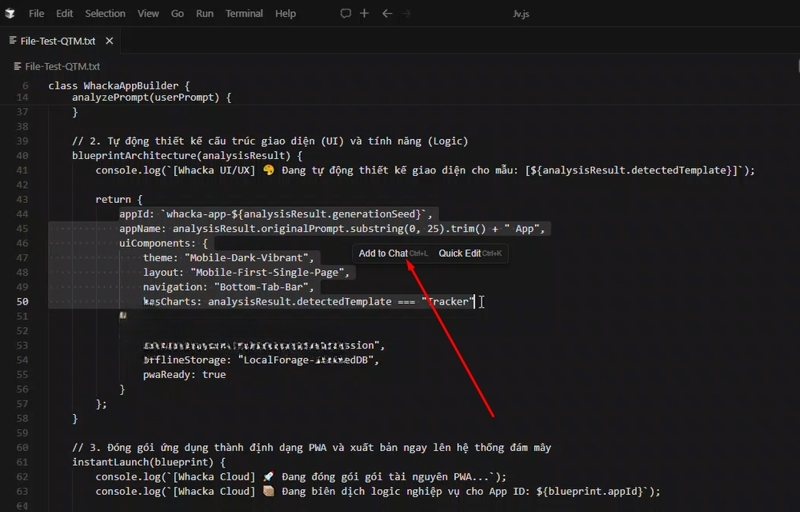The image size is (800, 512).
Task: Close the File-Test-QTM.txt tab
Action: [x=109, y=41]
